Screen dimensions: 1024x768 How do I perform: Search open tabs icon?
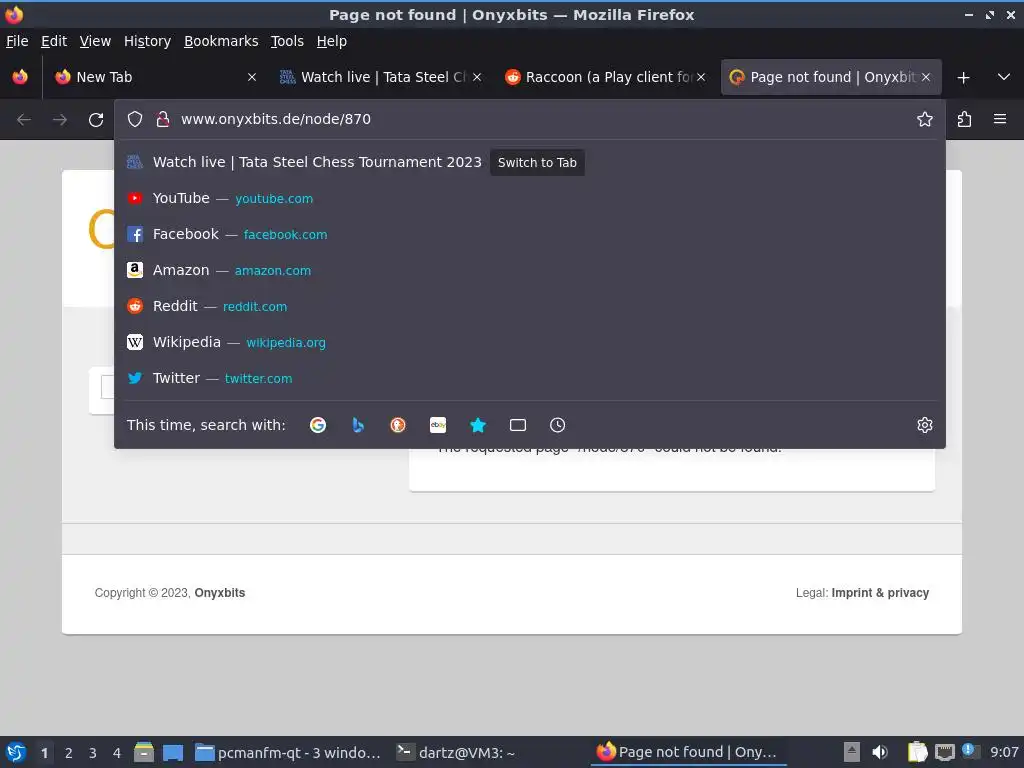click(518, 425)
